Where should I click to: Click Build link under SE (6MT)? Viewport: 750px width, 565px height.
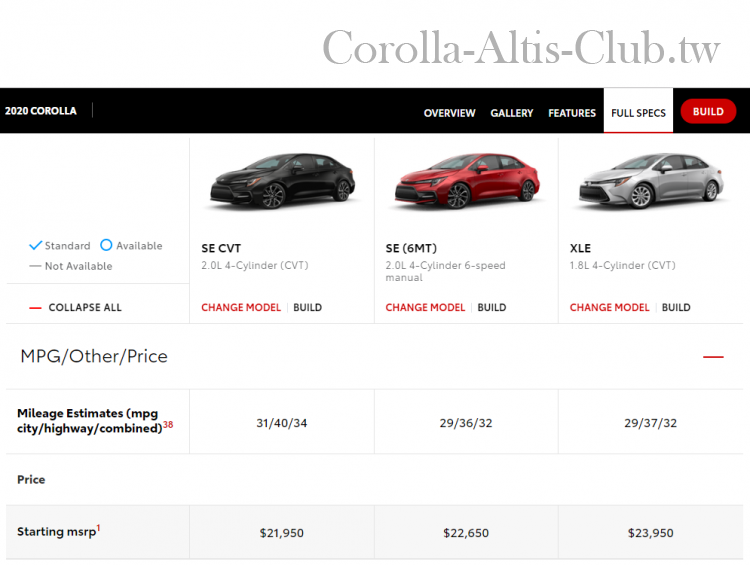tap(491, 308)
